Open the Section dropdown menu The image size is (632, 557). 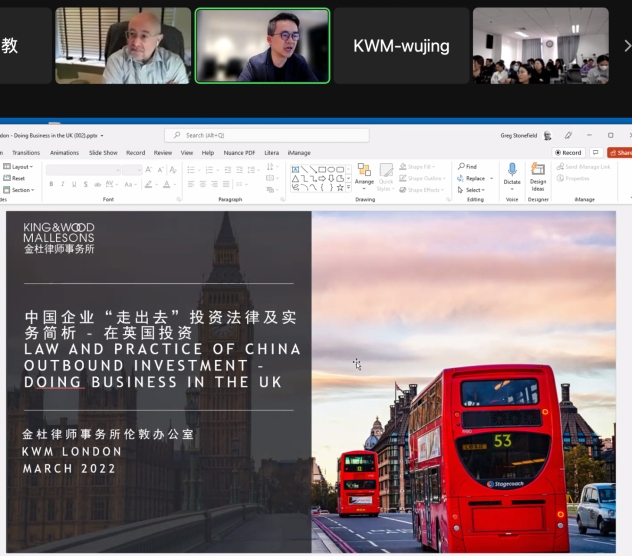point(22,189)
